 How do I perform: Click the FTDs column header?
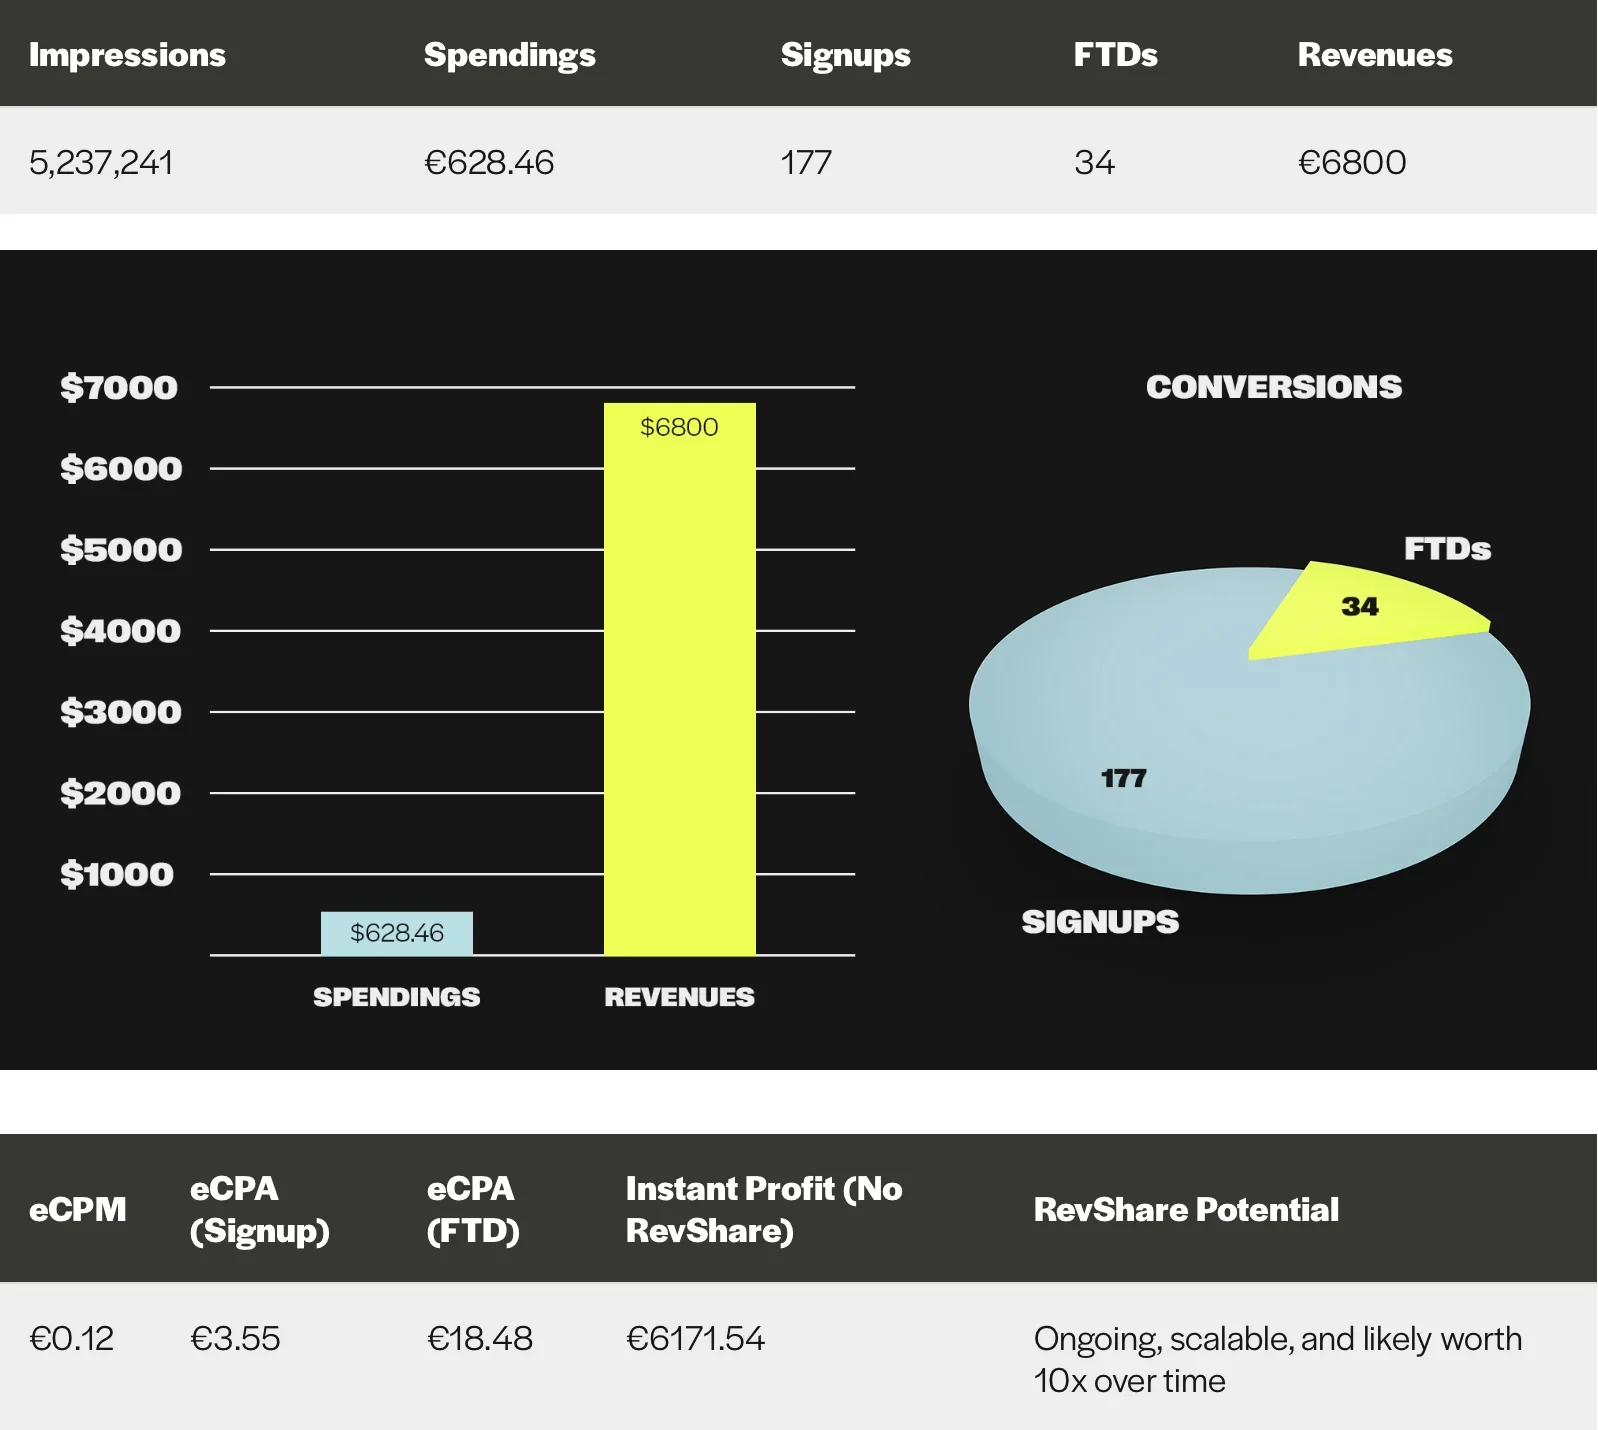[x=1115, y=55]
